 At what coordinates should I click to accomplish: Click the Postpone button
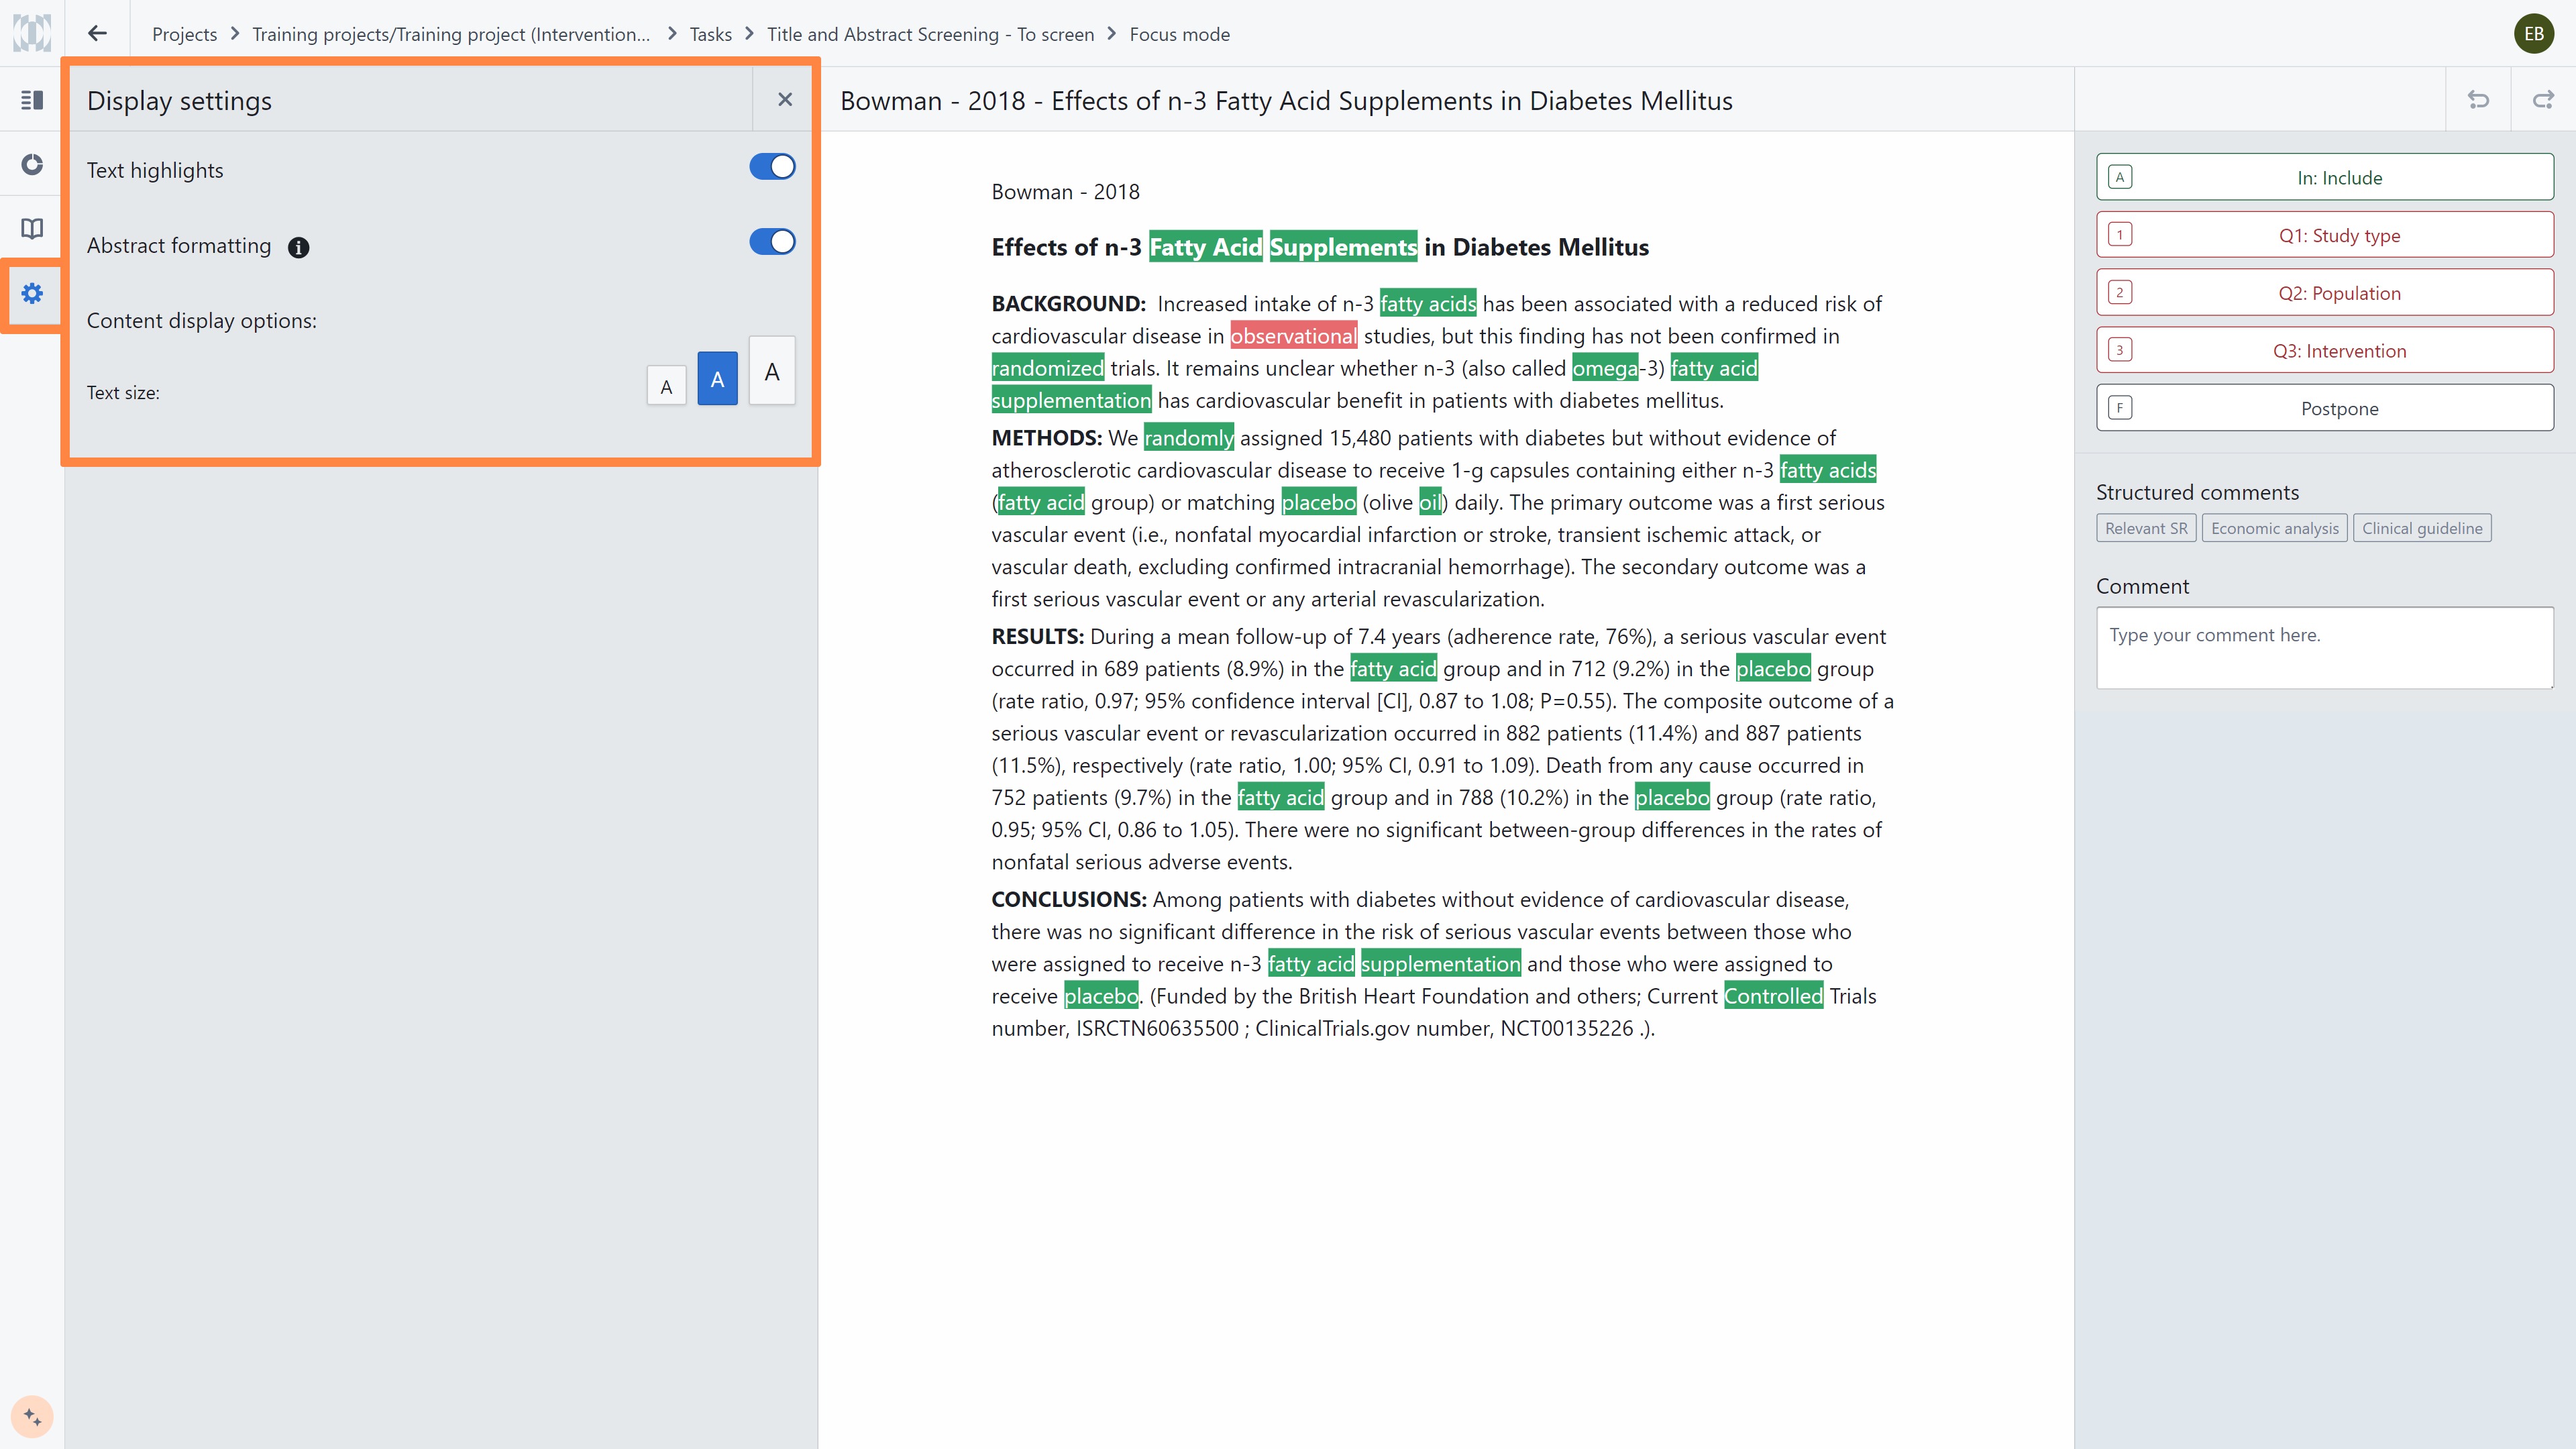[2324, 408]
